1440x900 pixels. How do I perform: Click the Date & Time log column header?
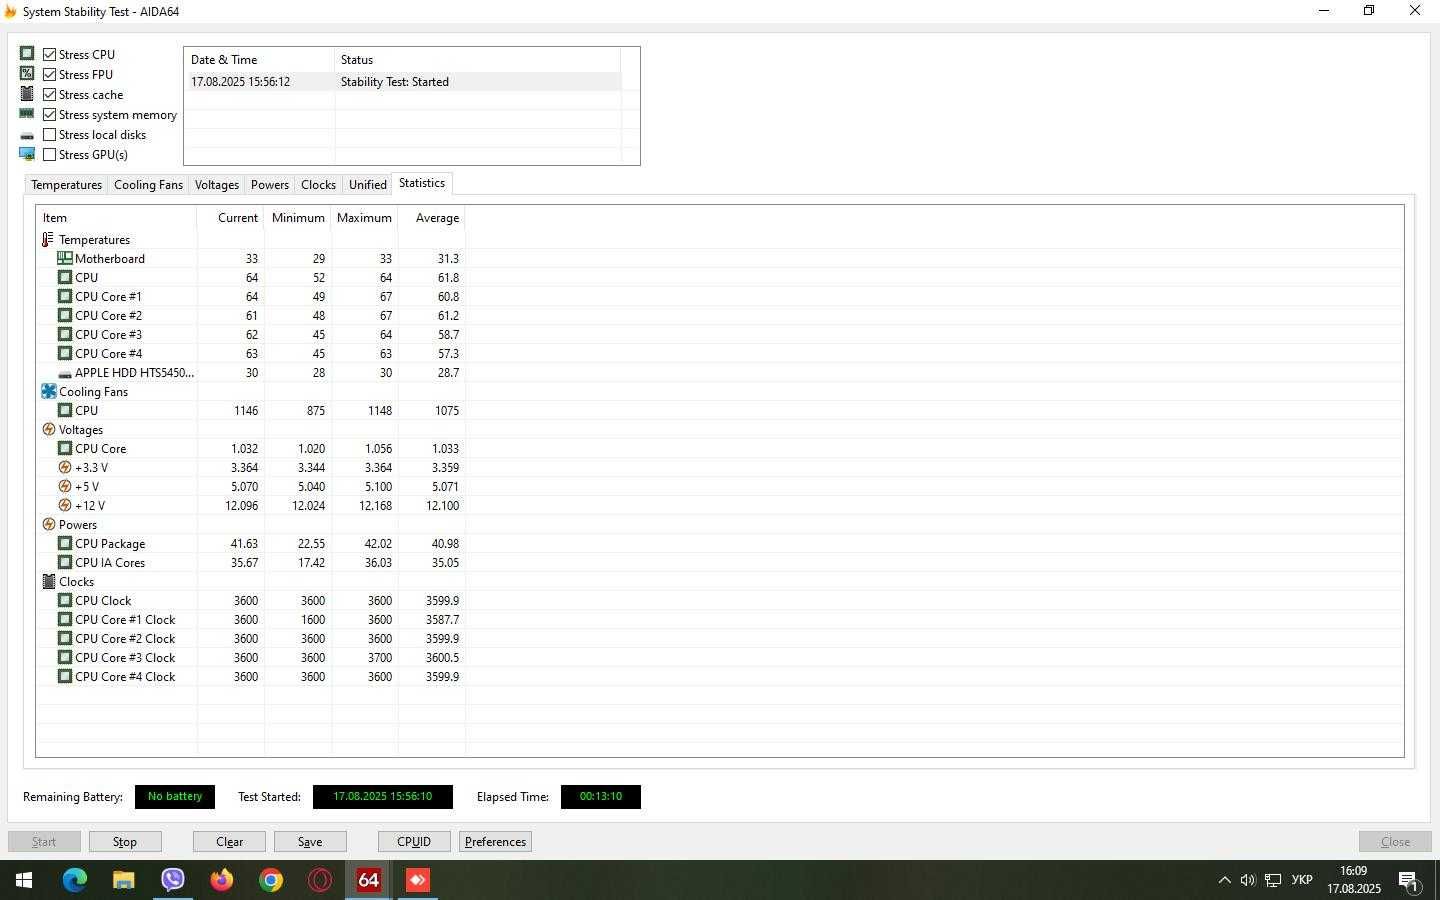click(260, 60)
